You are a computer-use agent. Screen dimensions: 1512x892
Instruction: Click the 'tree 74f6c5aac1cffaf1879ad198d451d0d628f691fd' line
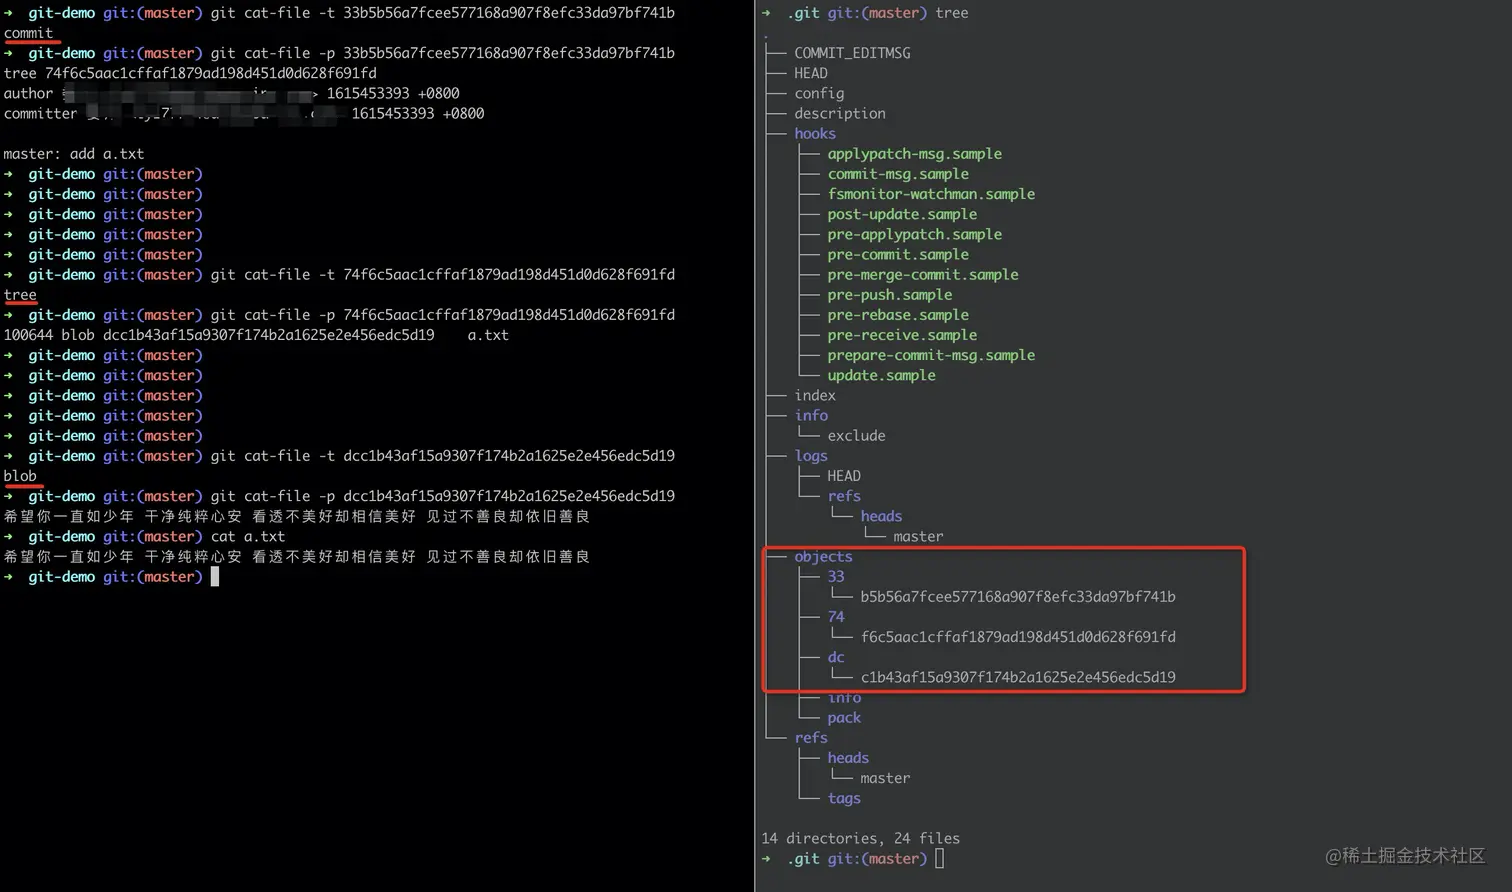click(x=190, y=73)
